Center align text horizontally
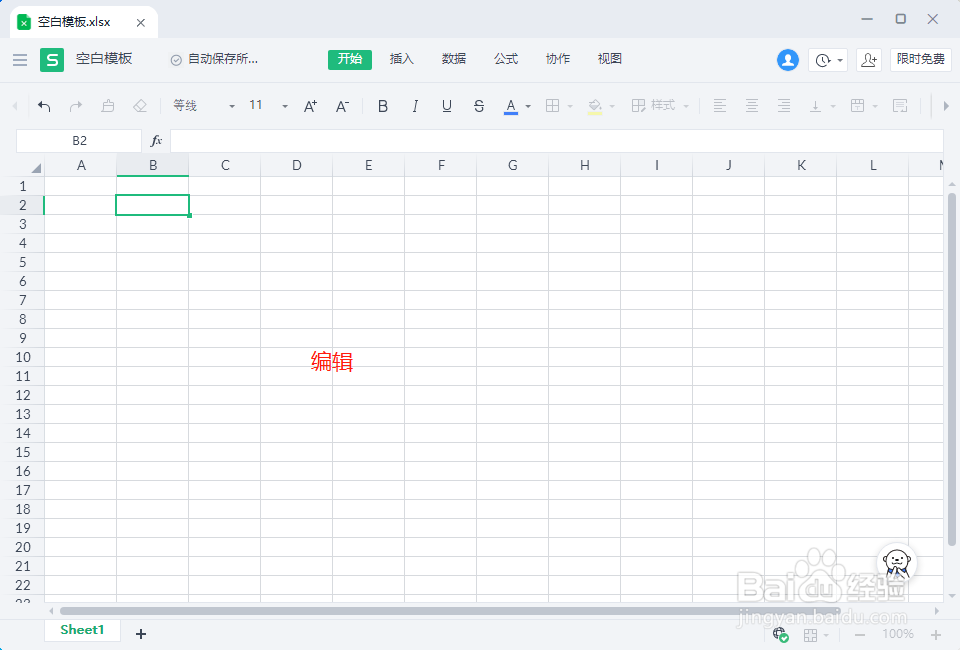Screen dimensions: 960x650 (752, 106)
